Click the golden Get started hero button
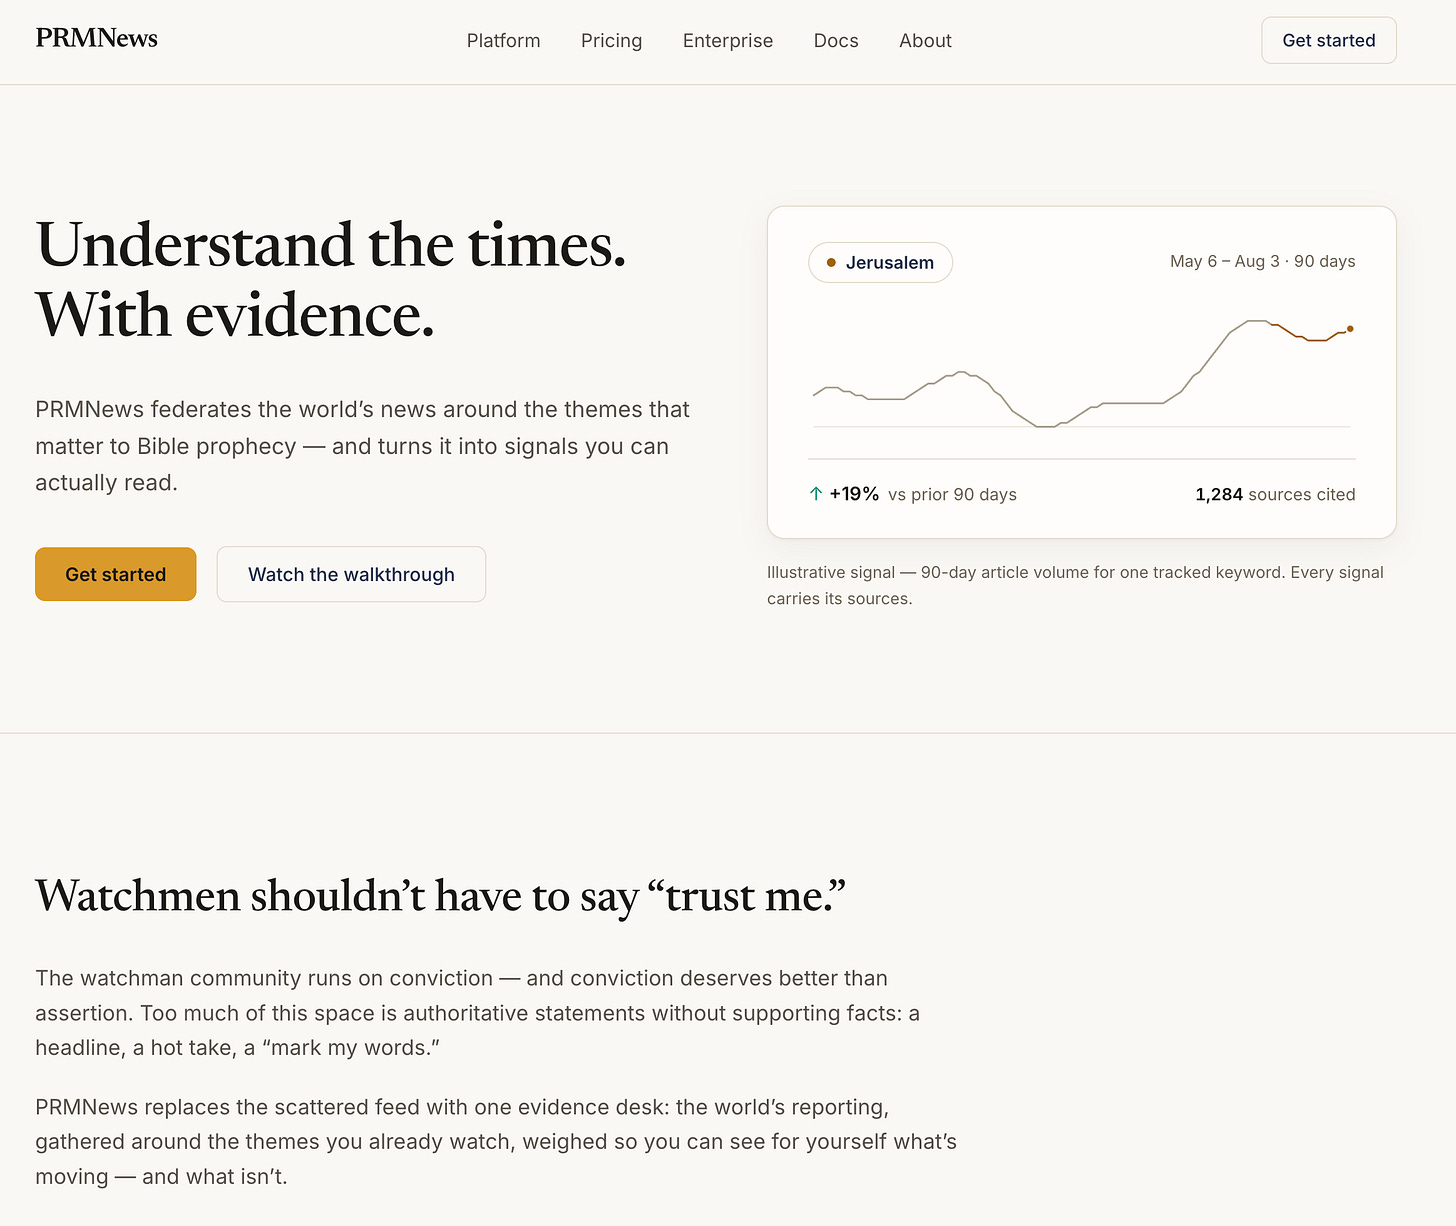The image size is (1456, 1226). (x=116, y=574)
